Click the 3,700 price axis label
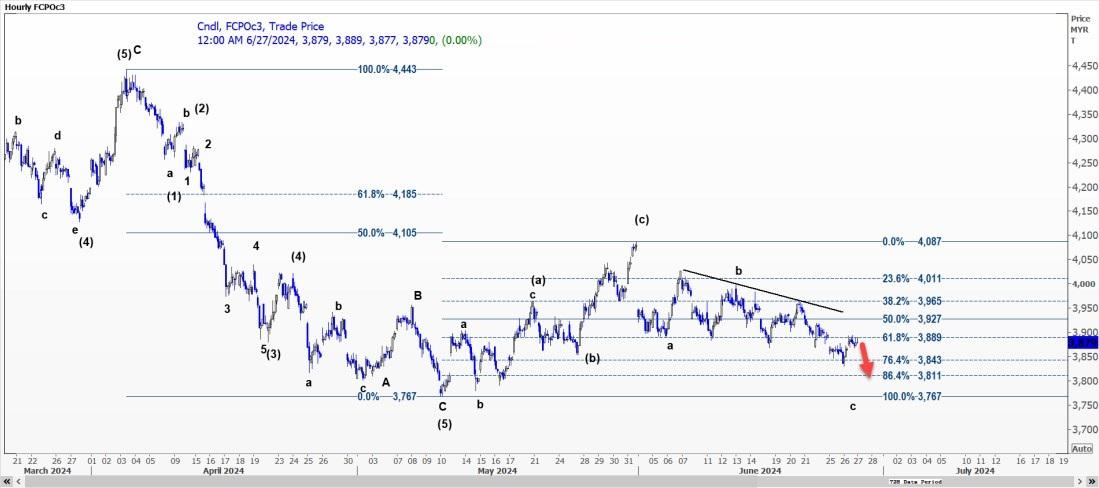Image resolution: width=1099 pixels, height=488 pixels. pyautogui.click(x=1084, y=429)
